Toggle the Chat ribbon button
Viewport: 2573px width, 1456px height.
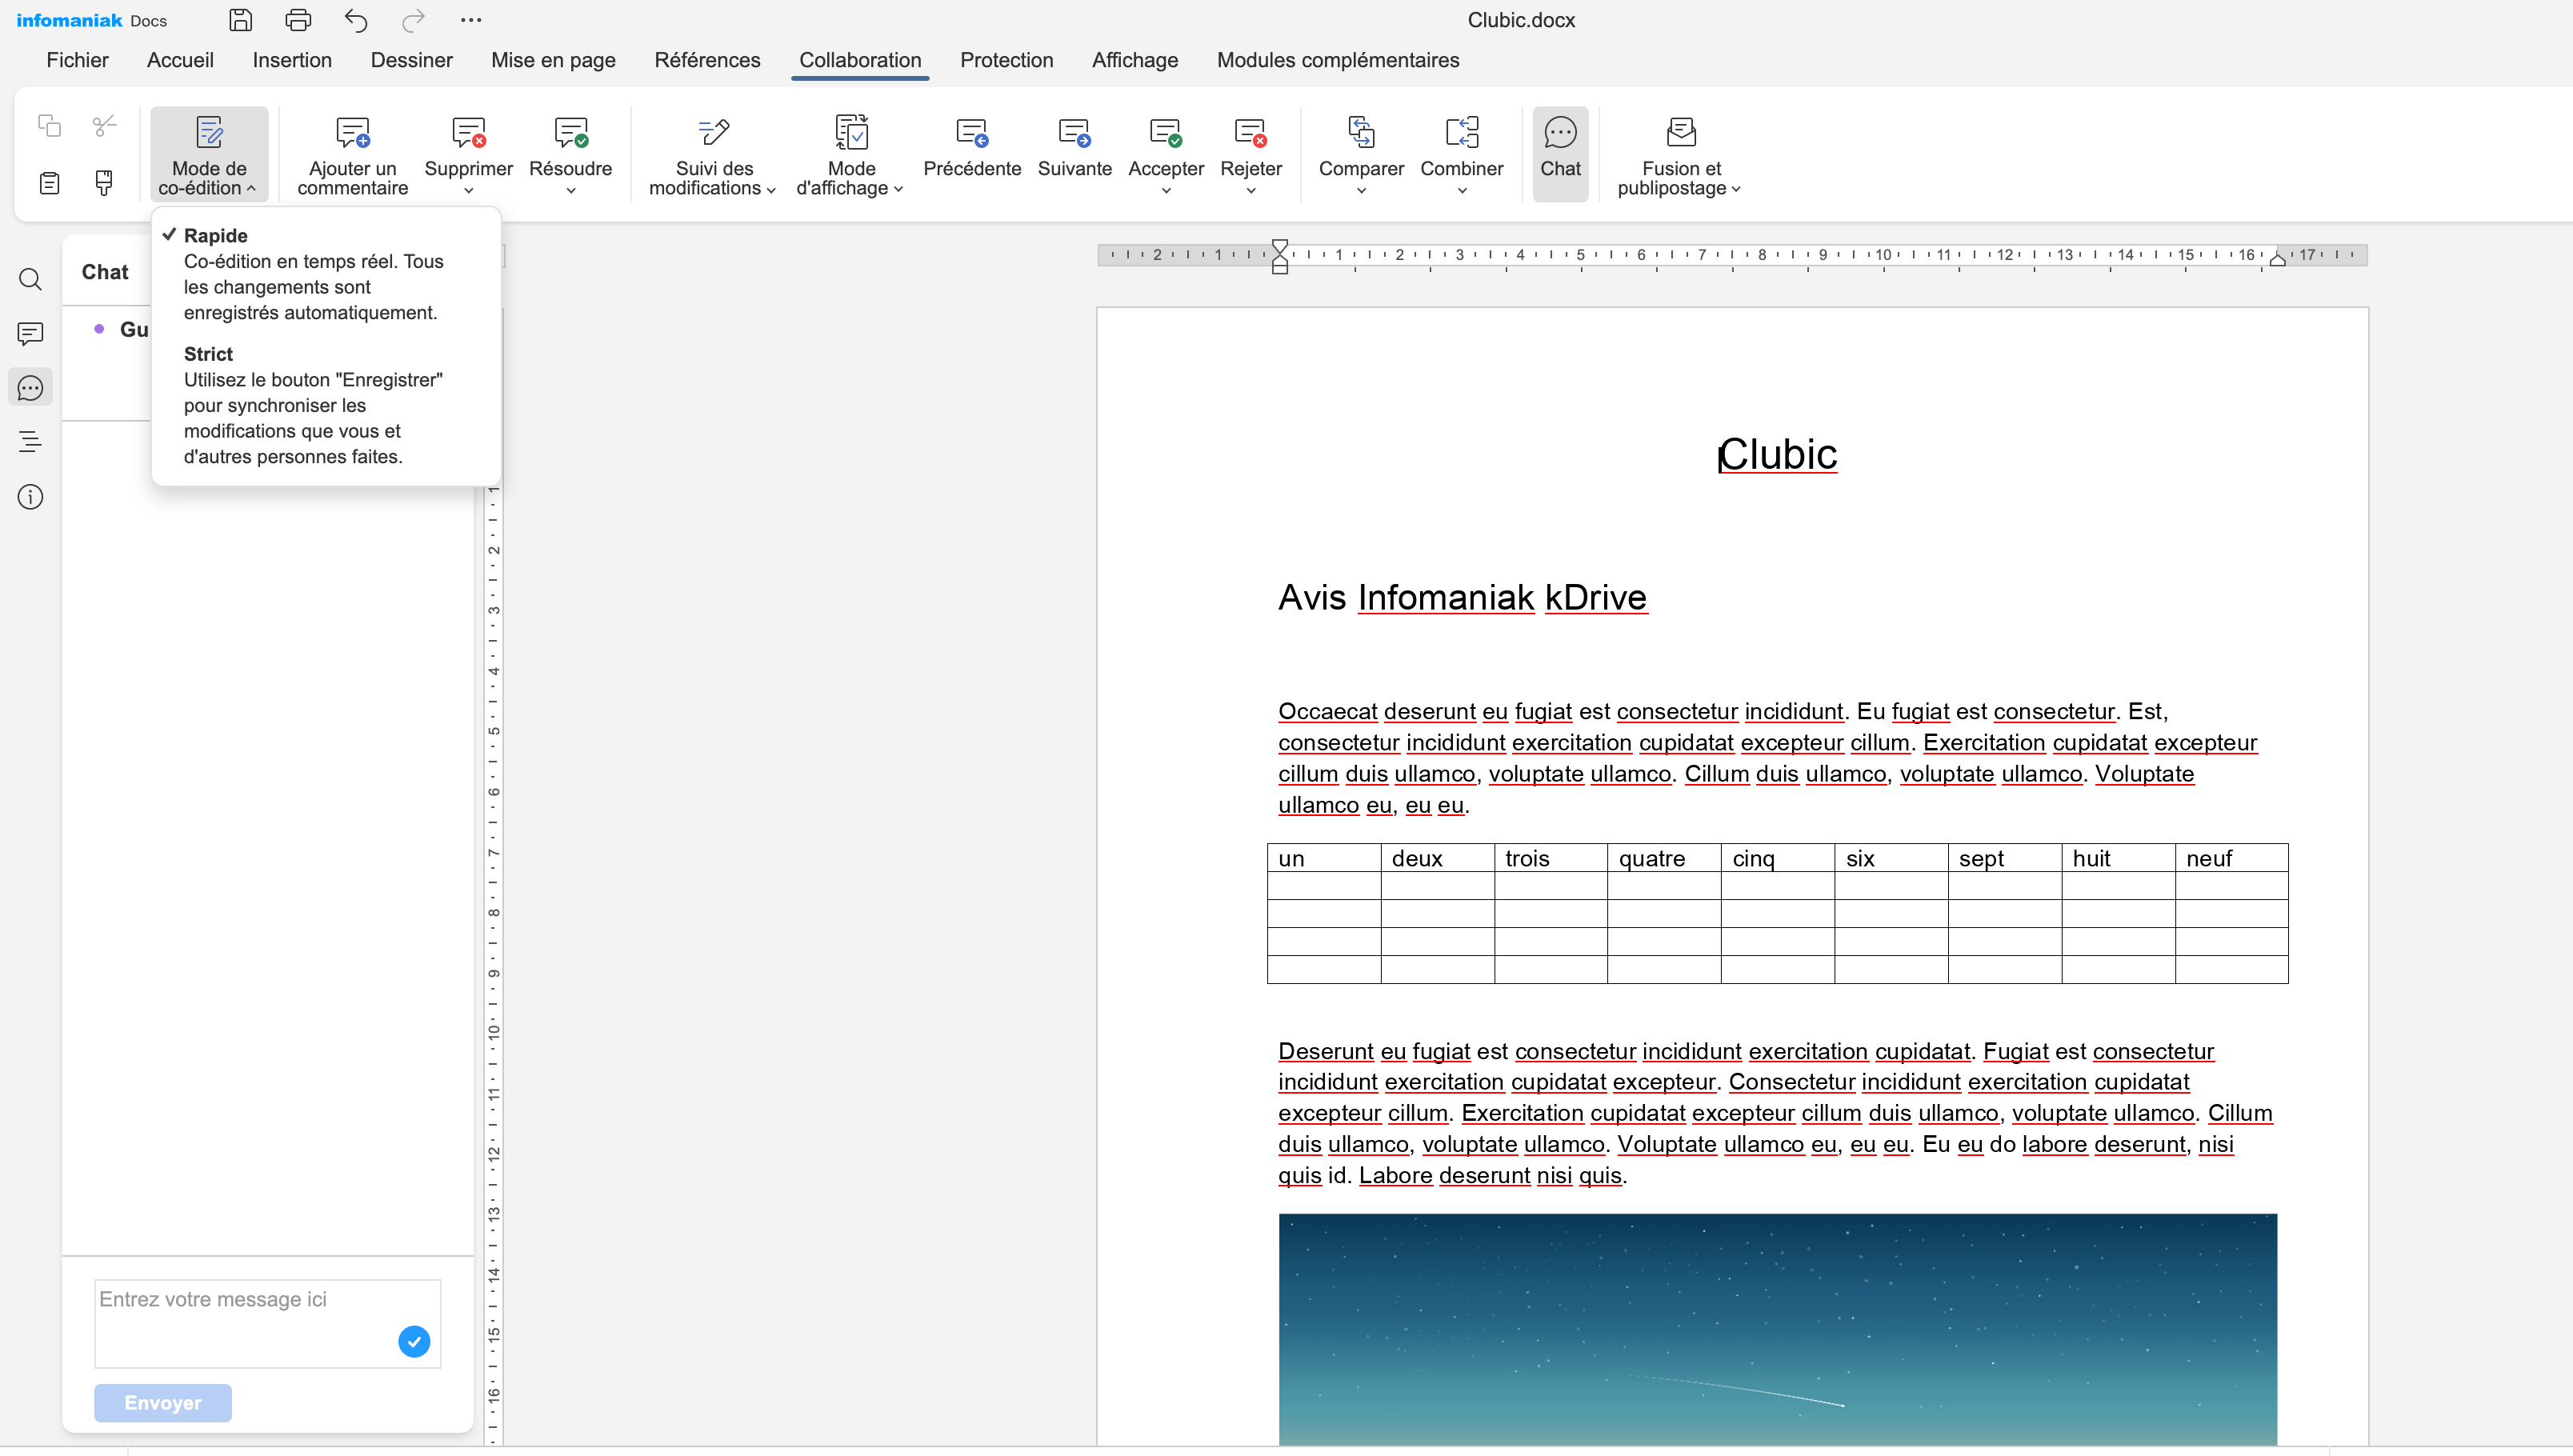click(x=1560, y=154)
